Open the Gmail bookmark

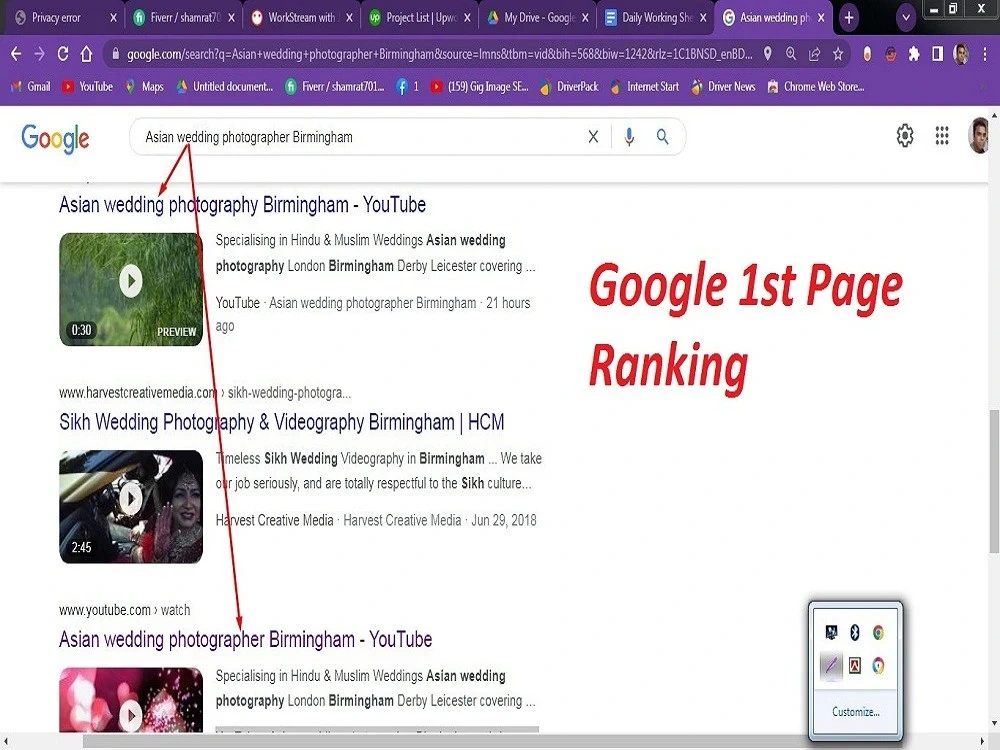point(31,87)
